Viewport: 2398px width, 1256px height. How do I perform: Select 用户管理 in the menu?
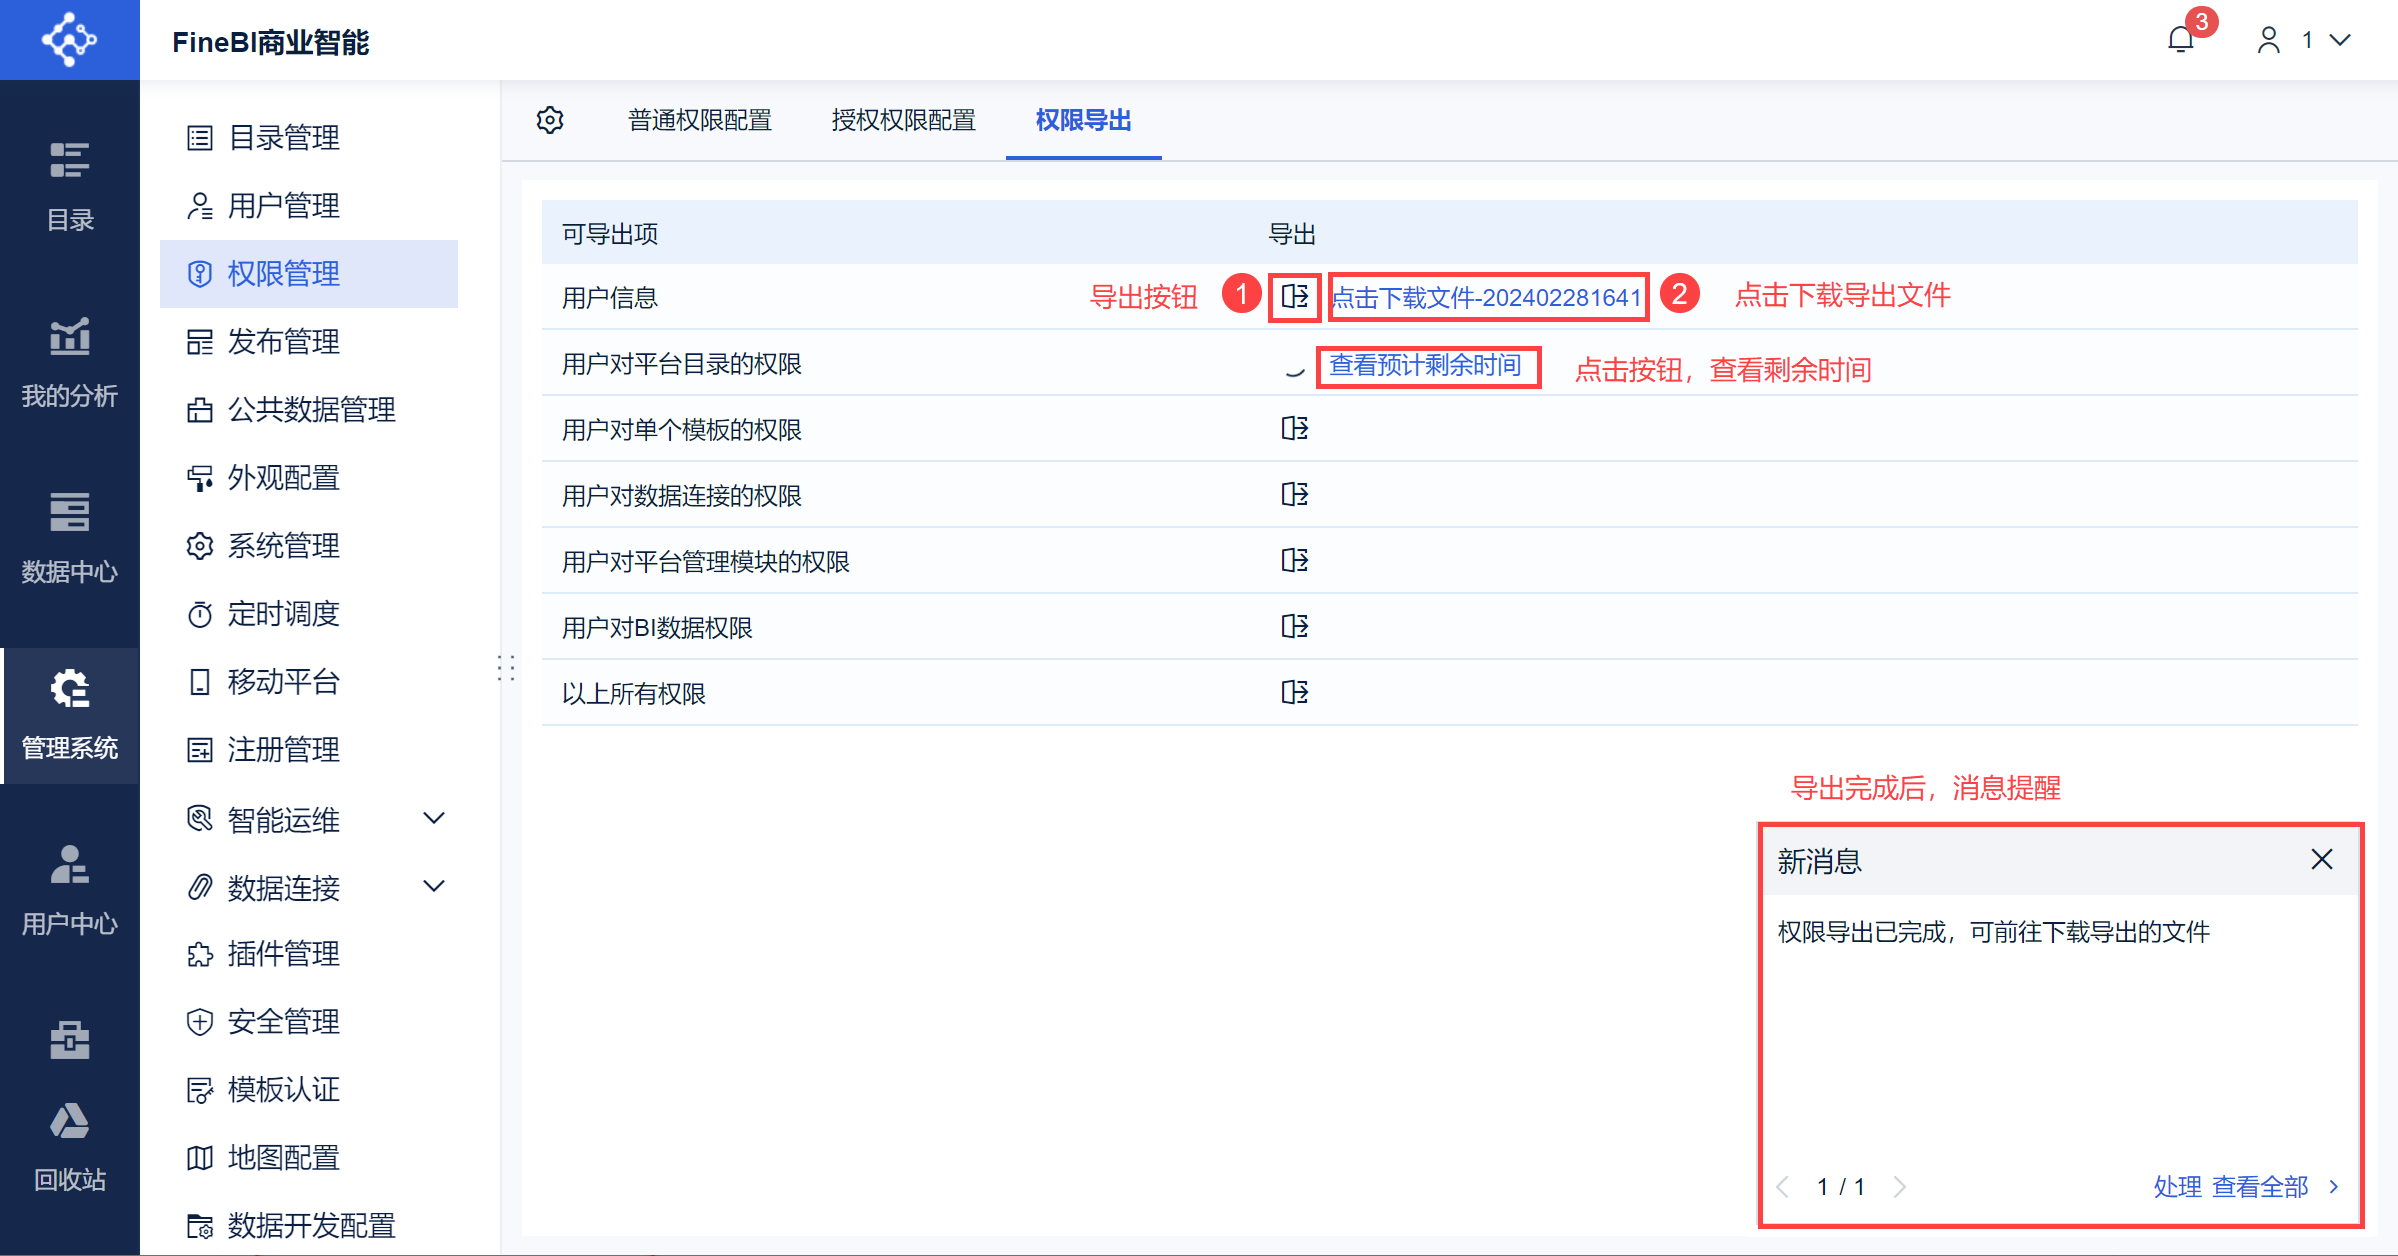tap(284, 206)
